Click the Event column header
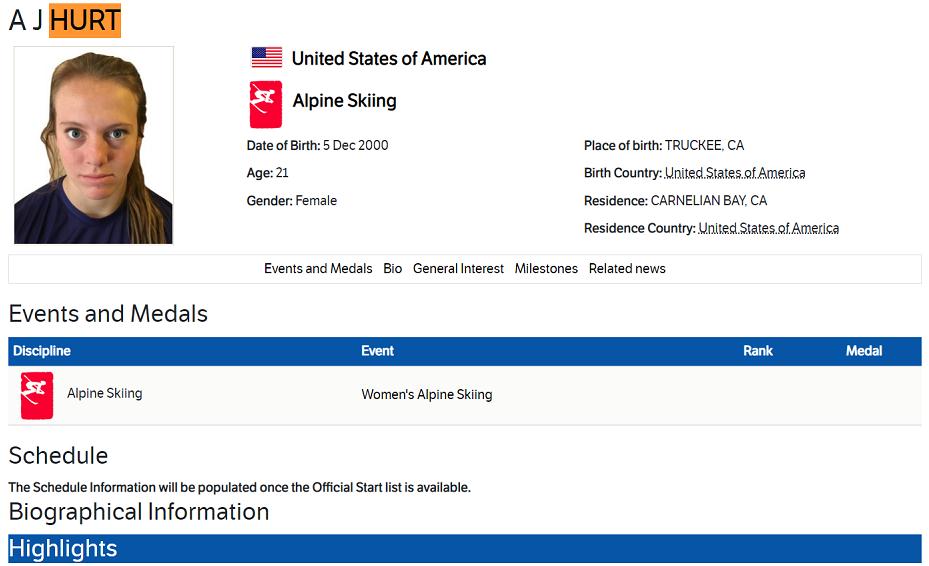 click(377, 351)
